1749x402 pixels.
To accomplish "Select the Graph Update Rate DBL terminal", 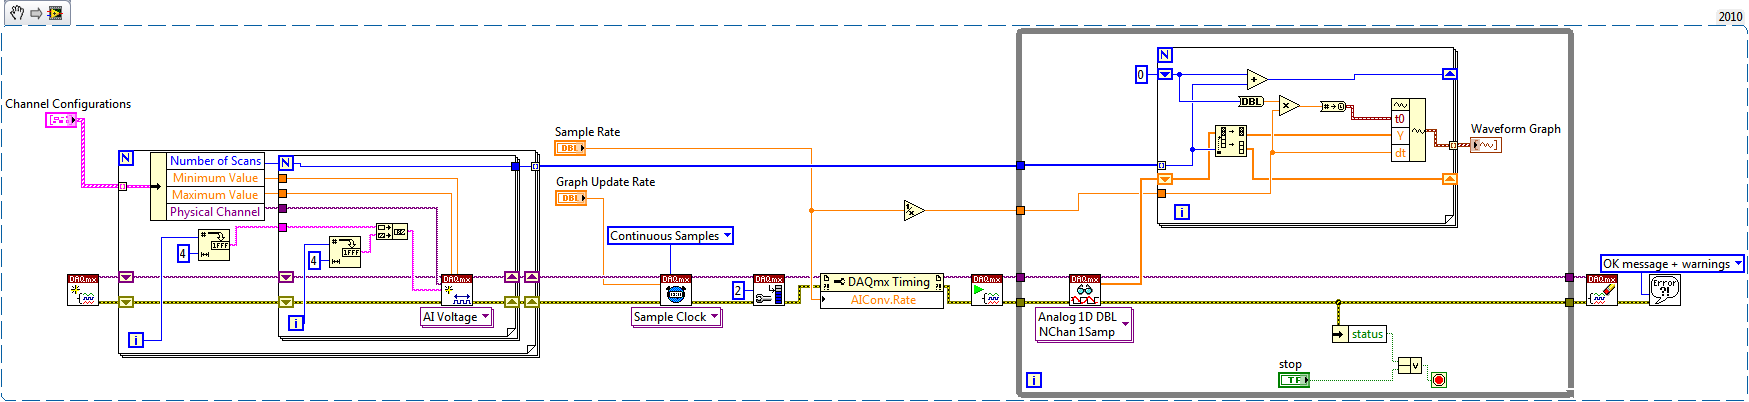I will [571, 198].
